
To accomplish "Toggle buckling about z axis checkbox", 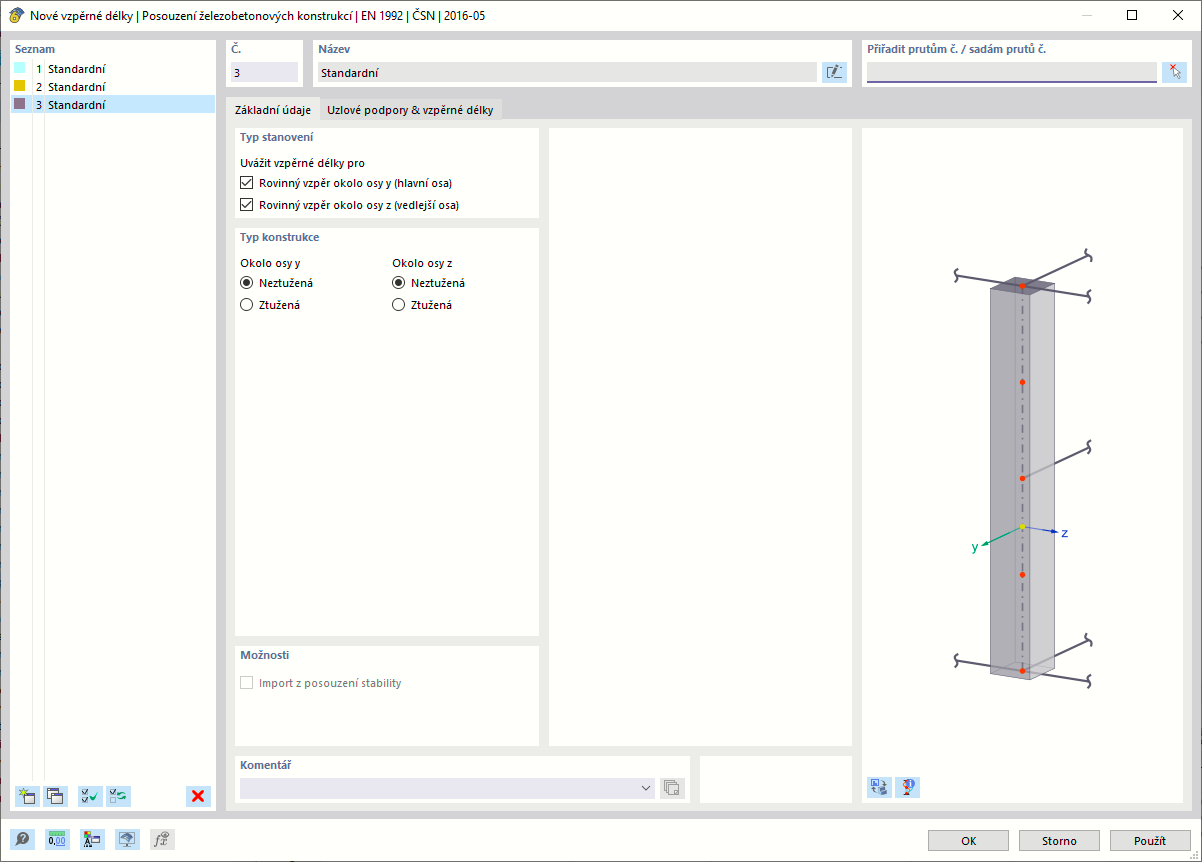I will point(247,205).
